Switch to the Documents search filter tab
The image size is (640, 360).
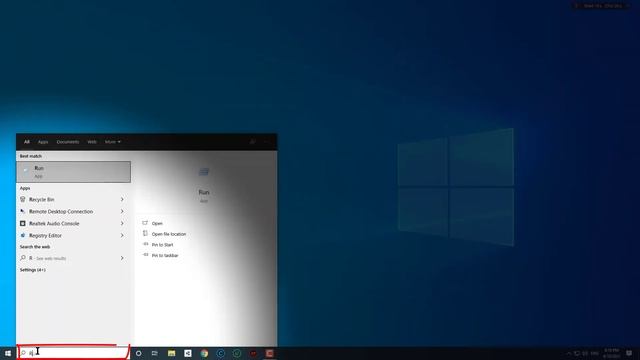68,142
